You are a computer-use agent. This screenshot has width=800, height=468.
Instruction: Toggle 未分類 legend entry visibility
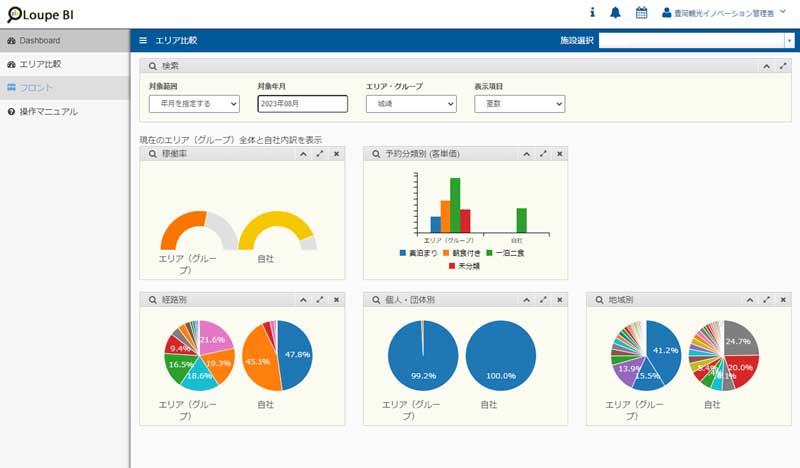tap(465, 266)
